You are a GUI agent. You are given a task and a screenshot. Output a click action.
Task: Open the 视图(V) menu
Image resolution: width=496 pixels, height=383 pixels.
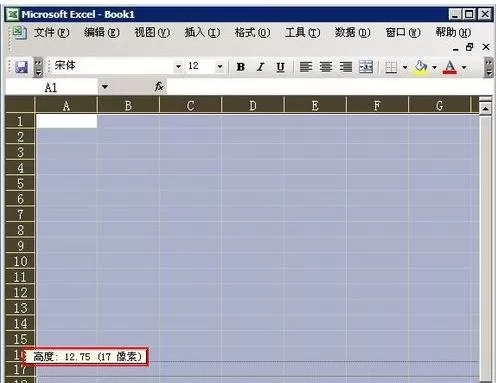pyautogui.click(x=152, y=33)
